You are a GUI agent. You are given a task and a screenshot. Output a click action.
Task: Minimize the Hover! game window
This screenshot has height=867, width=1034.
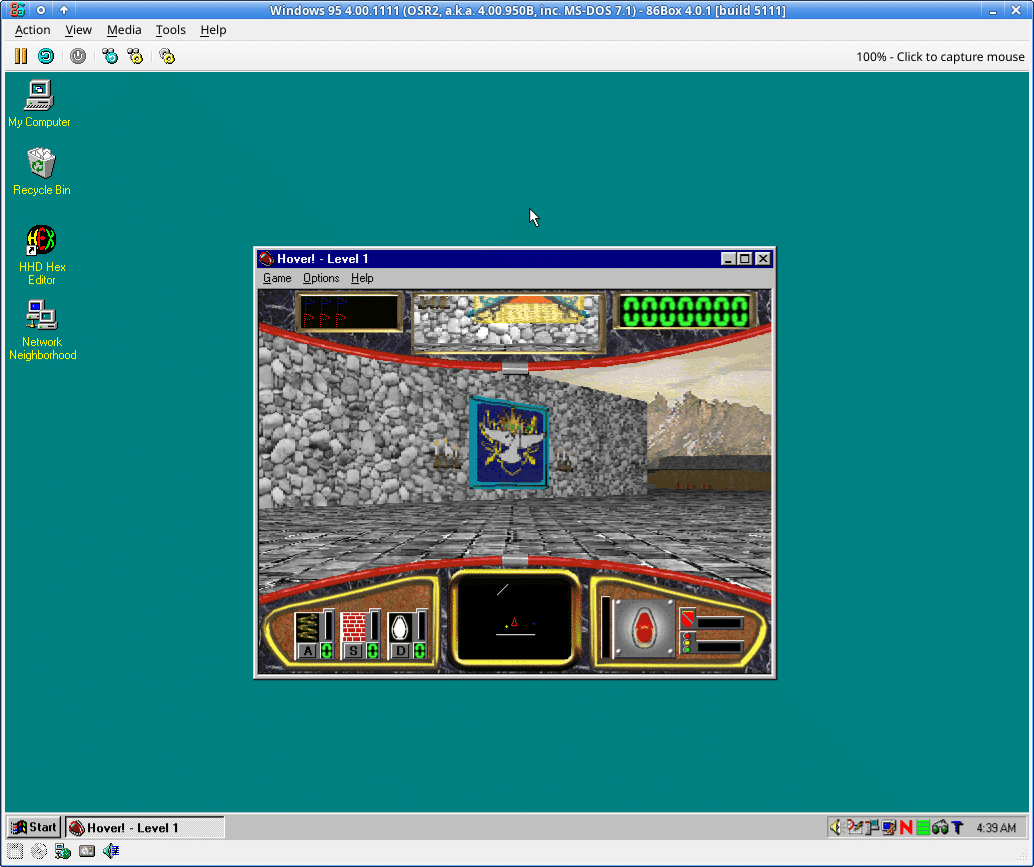pyautogui.click(x=728, y=258)
